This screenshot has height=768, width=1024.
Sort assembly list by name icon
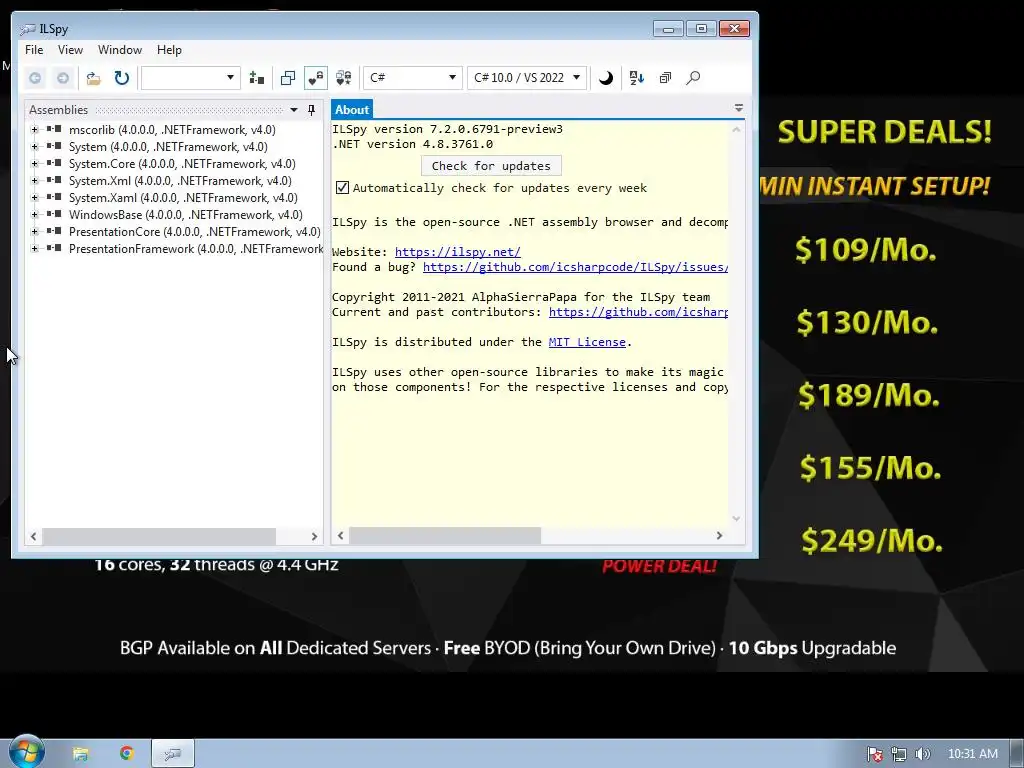tap(637, 78)
